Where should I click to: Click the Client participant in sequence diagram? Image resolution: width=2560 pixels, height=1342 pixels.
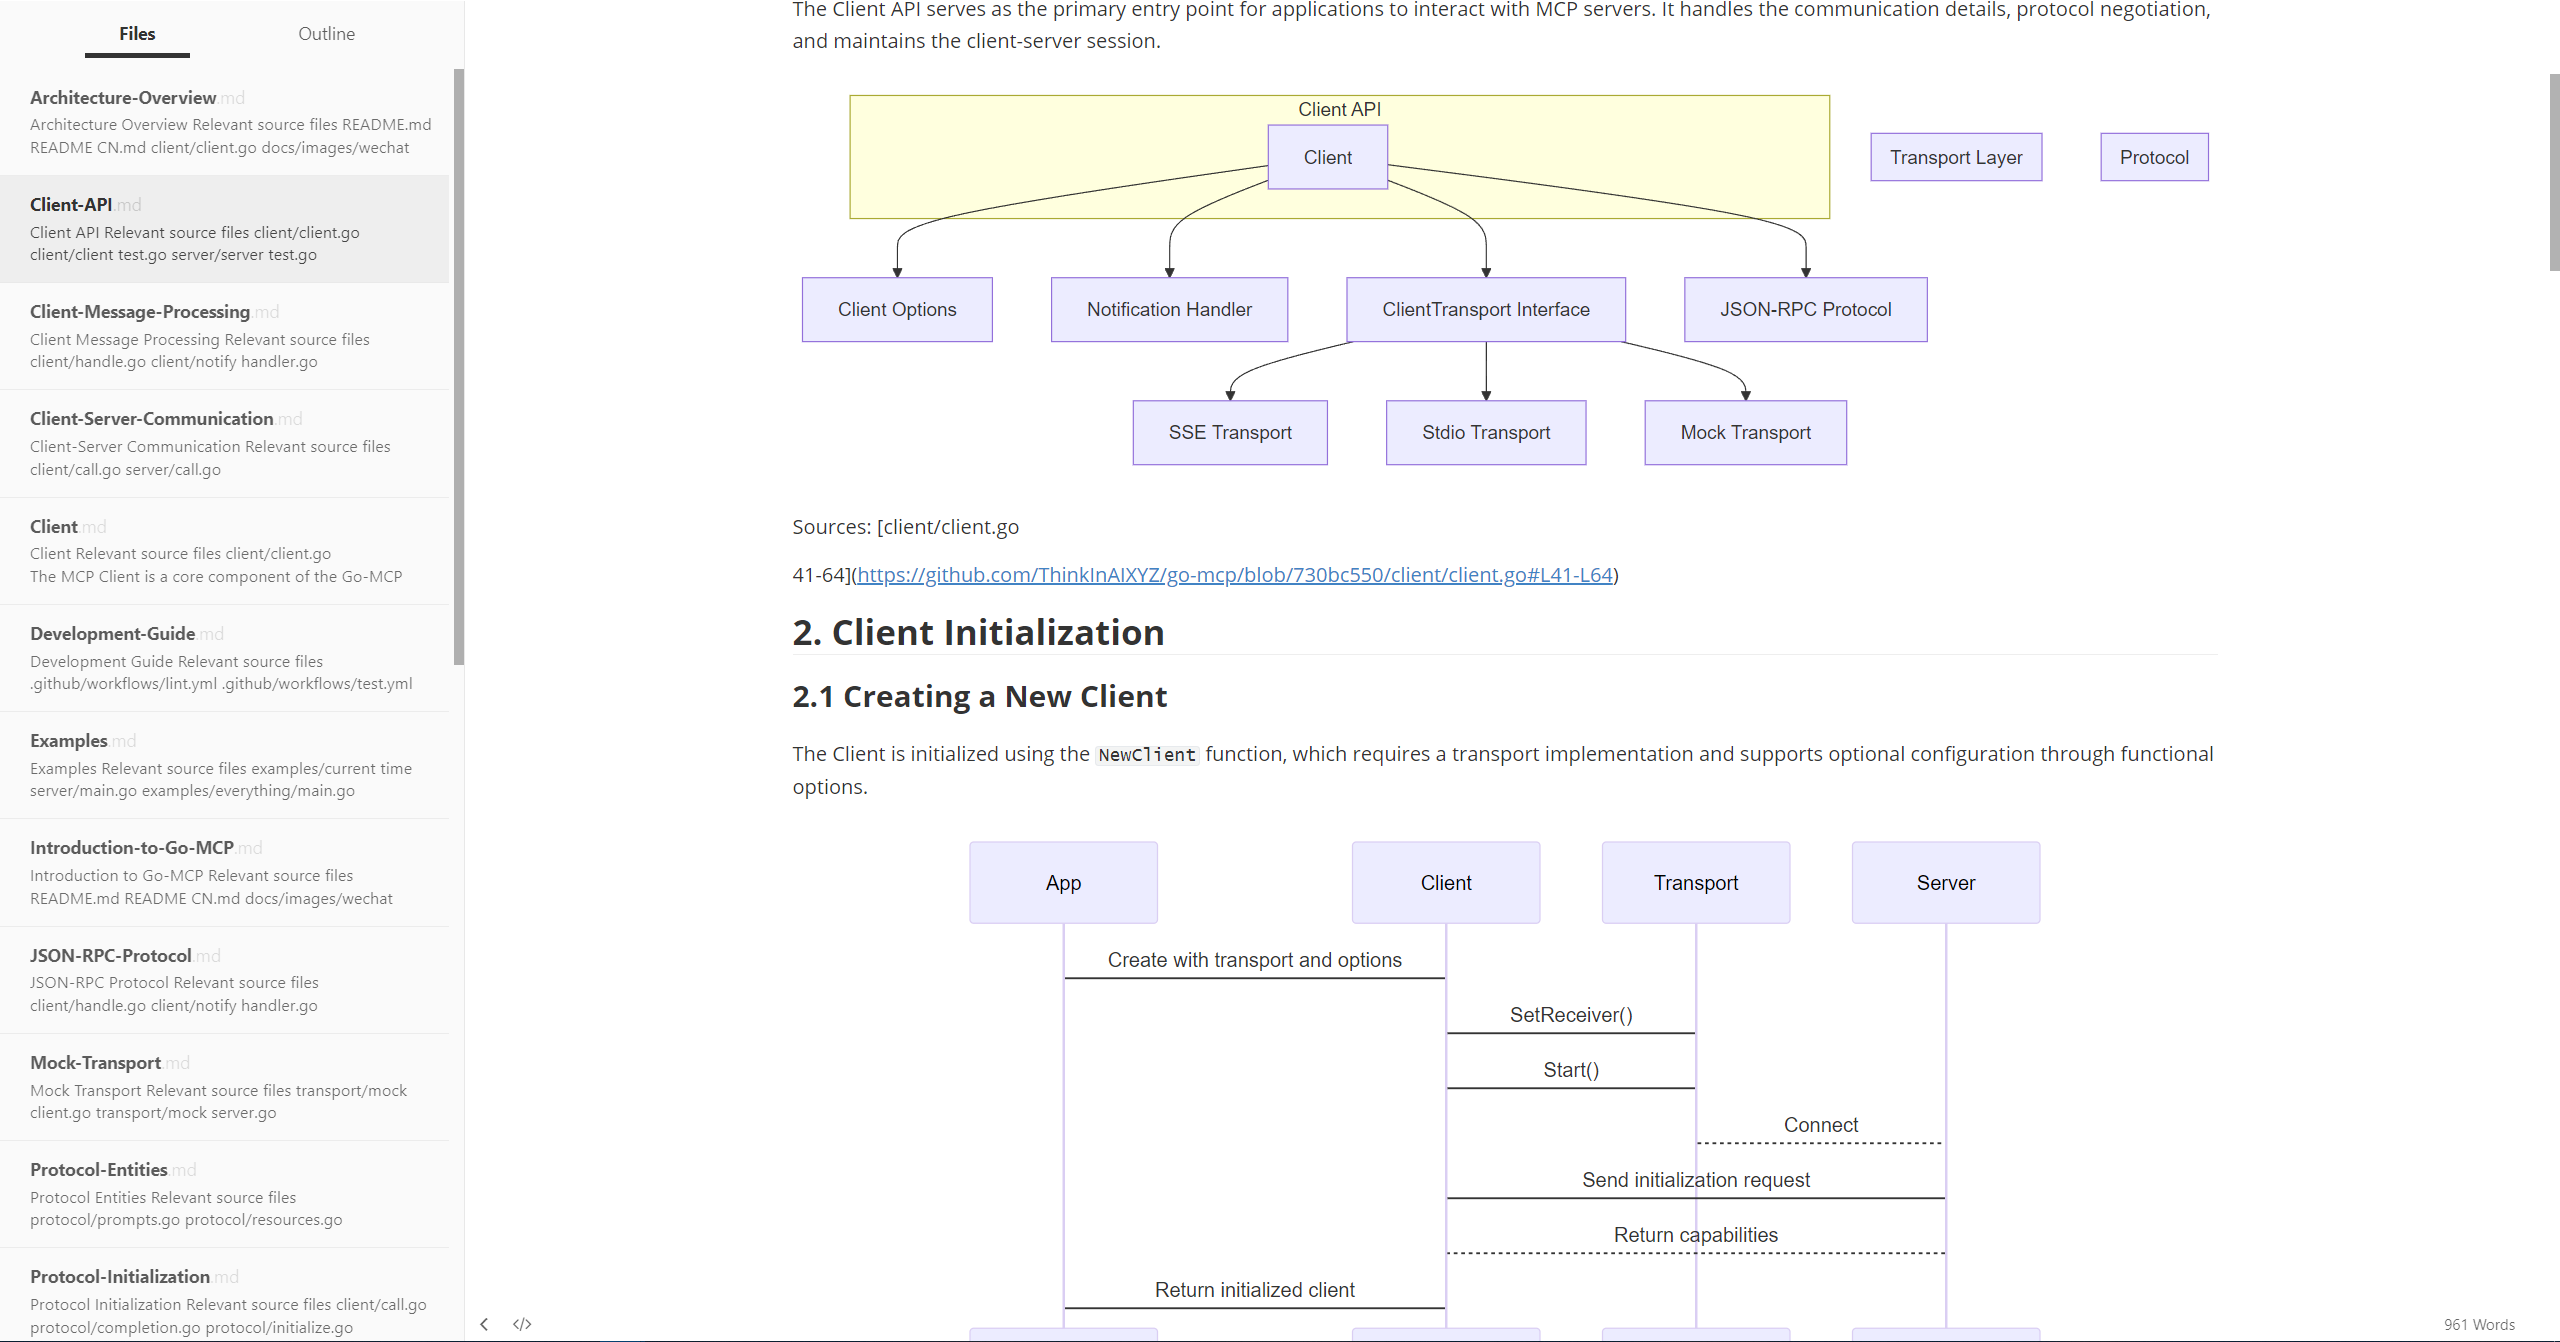pos(1446,882)
